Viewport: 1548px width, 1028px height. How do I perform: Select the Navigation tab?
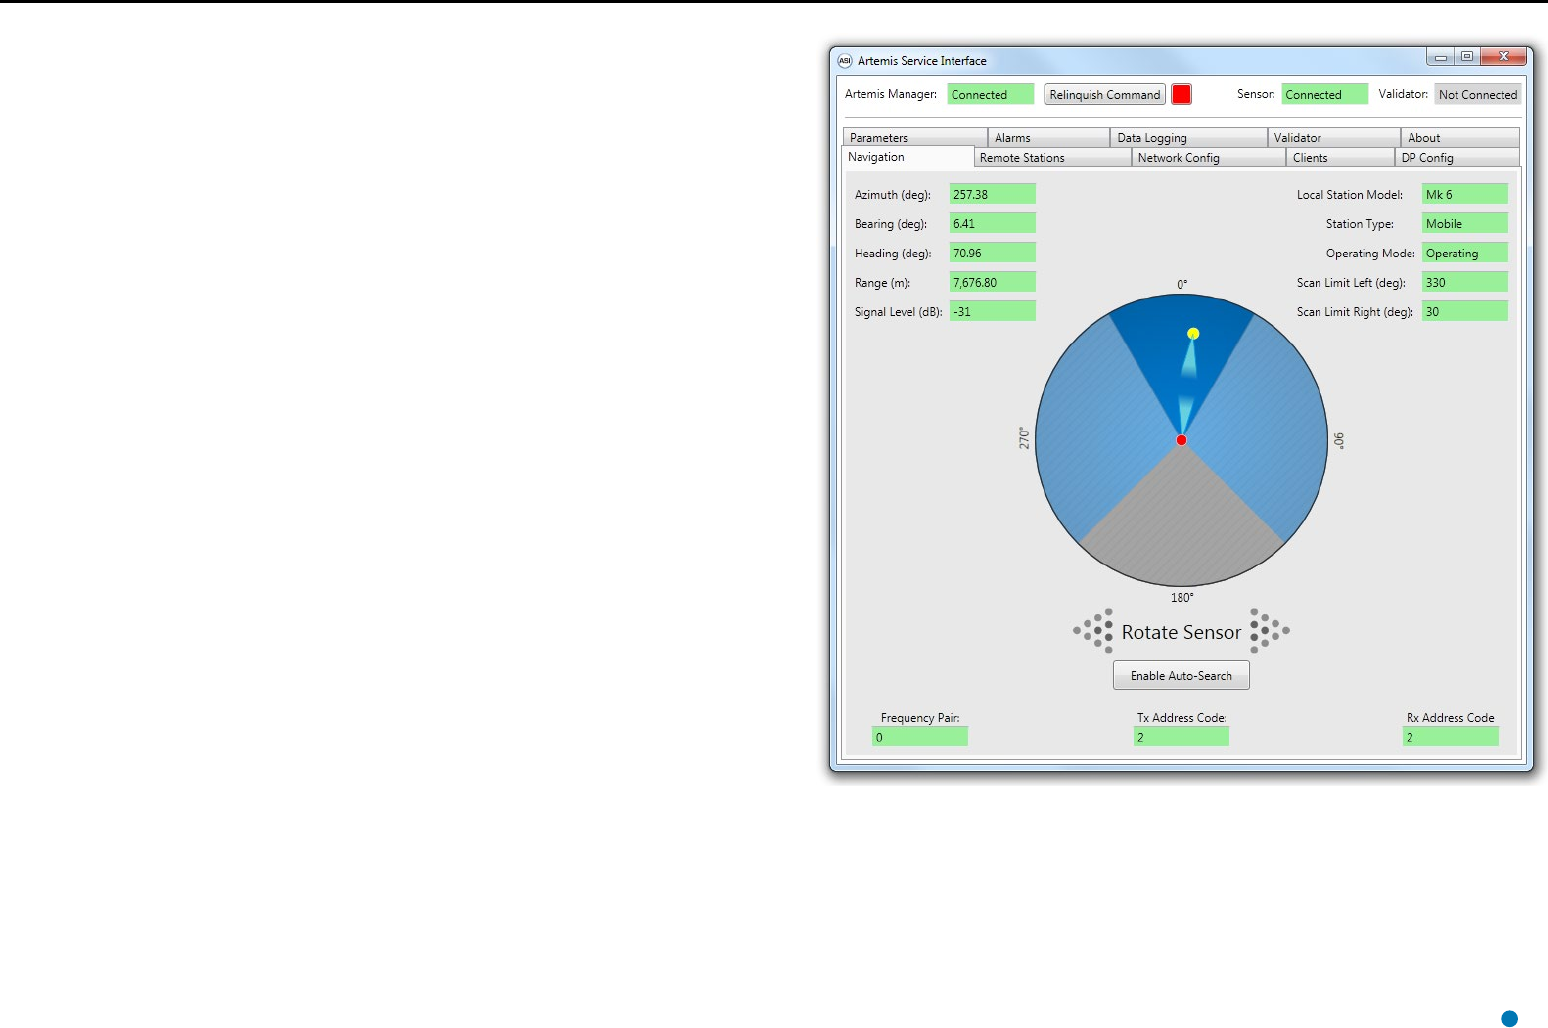(x=907, y=157)
